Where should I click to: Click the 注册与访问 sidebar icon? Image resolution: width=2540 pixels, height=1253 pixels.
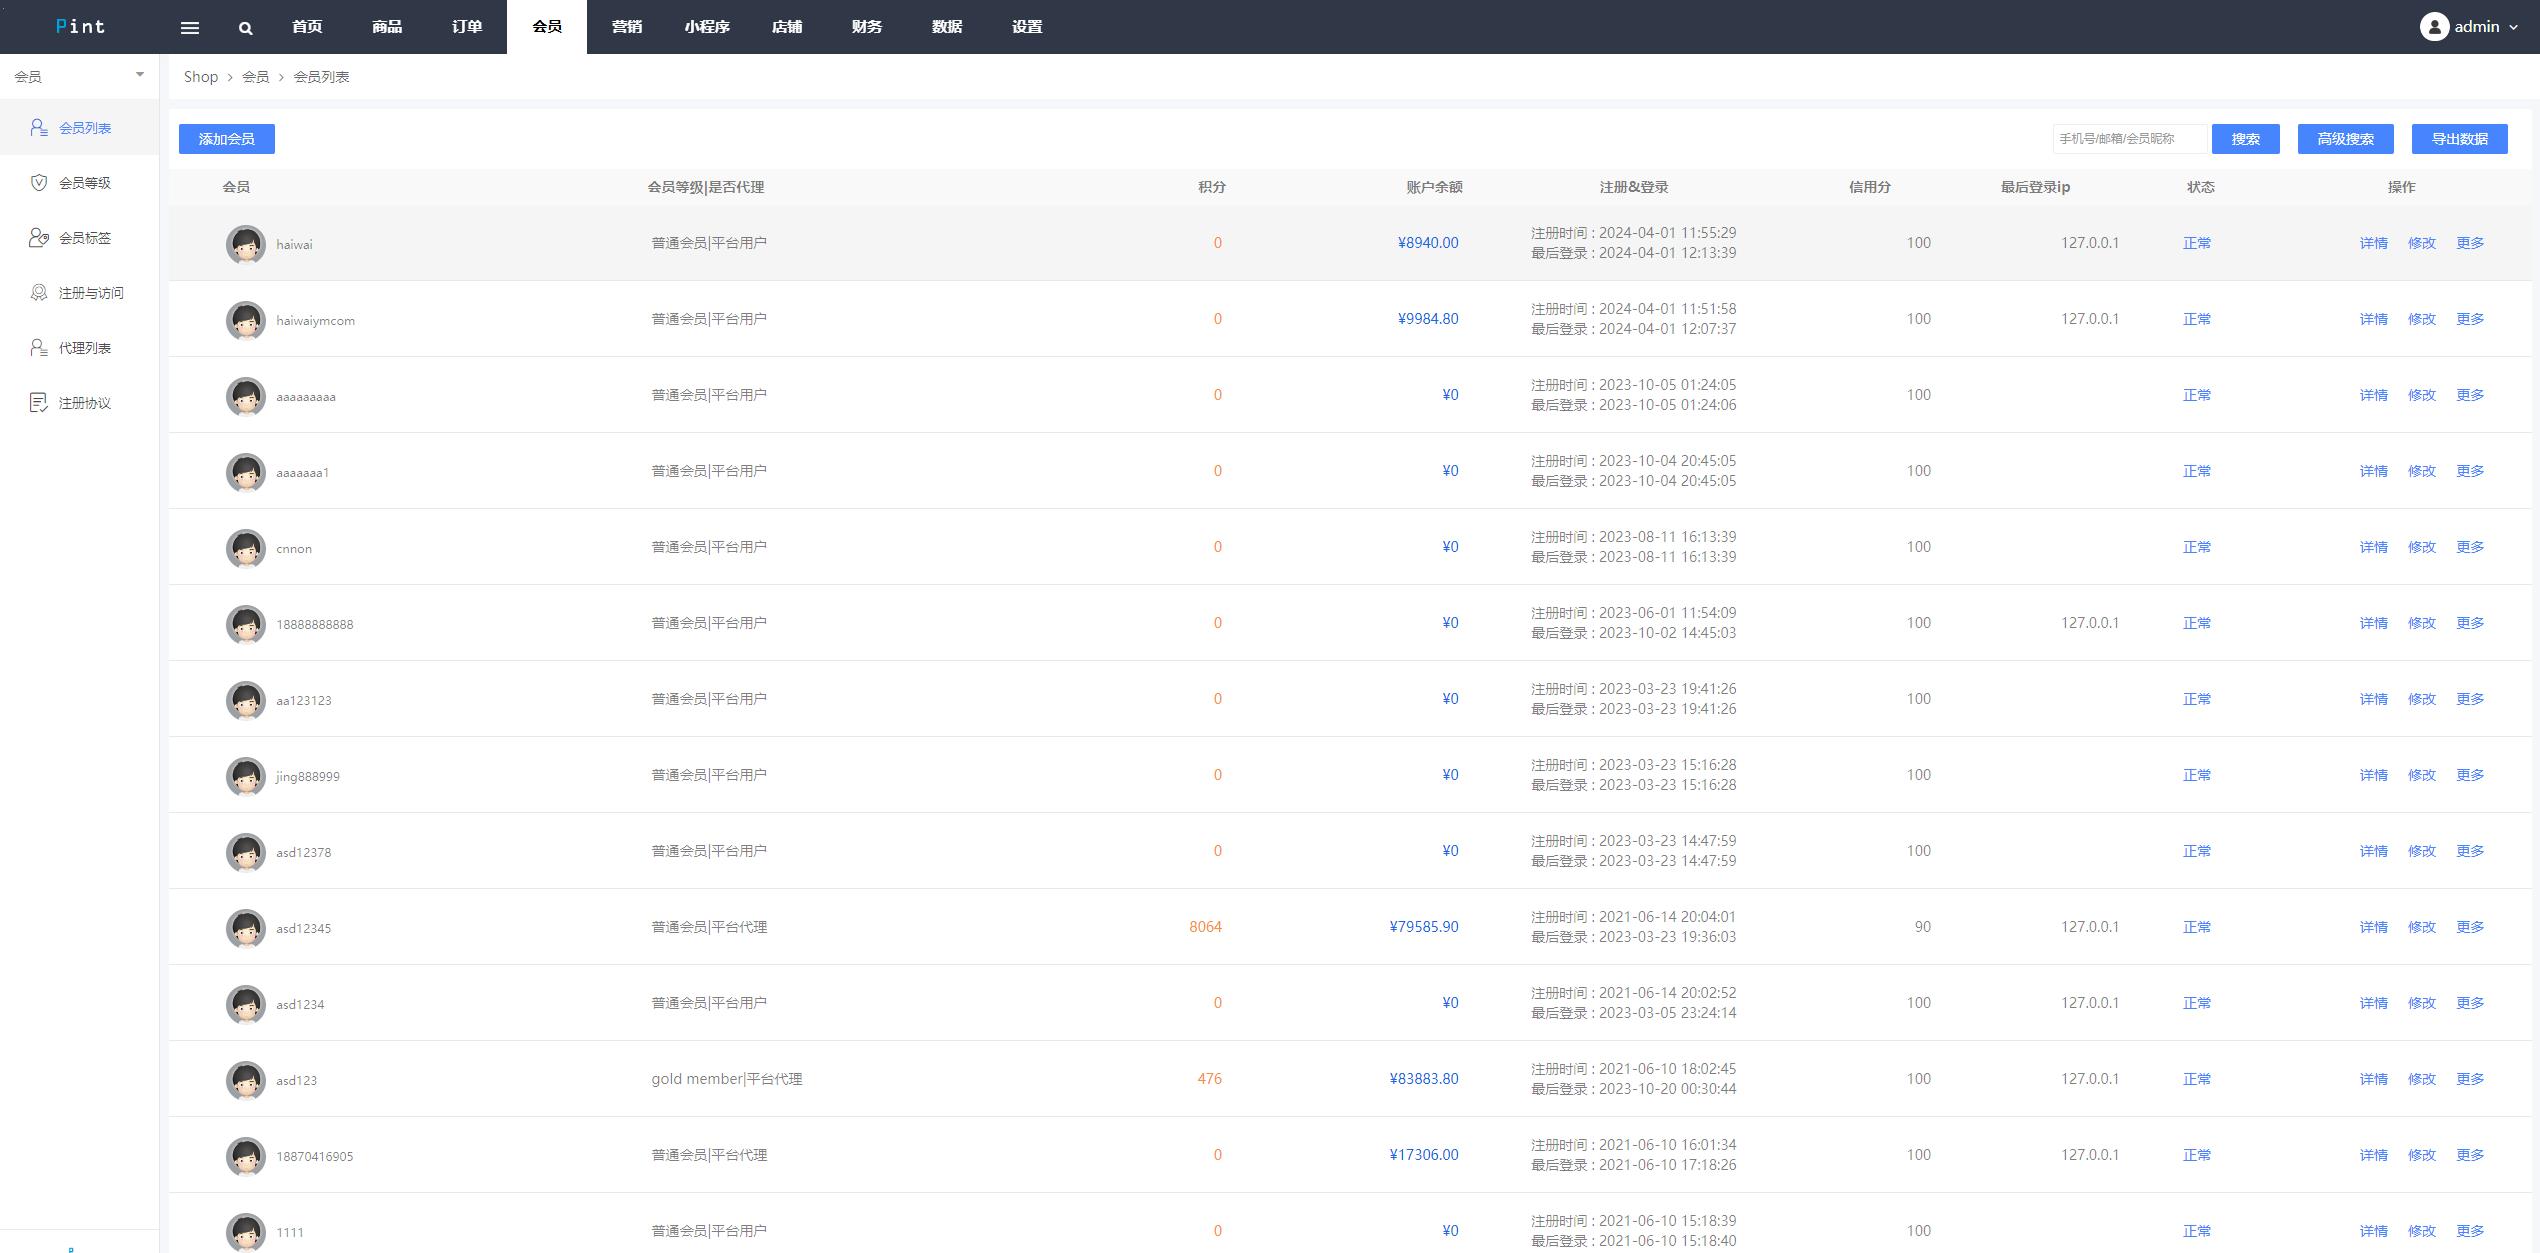coord(39,292)
